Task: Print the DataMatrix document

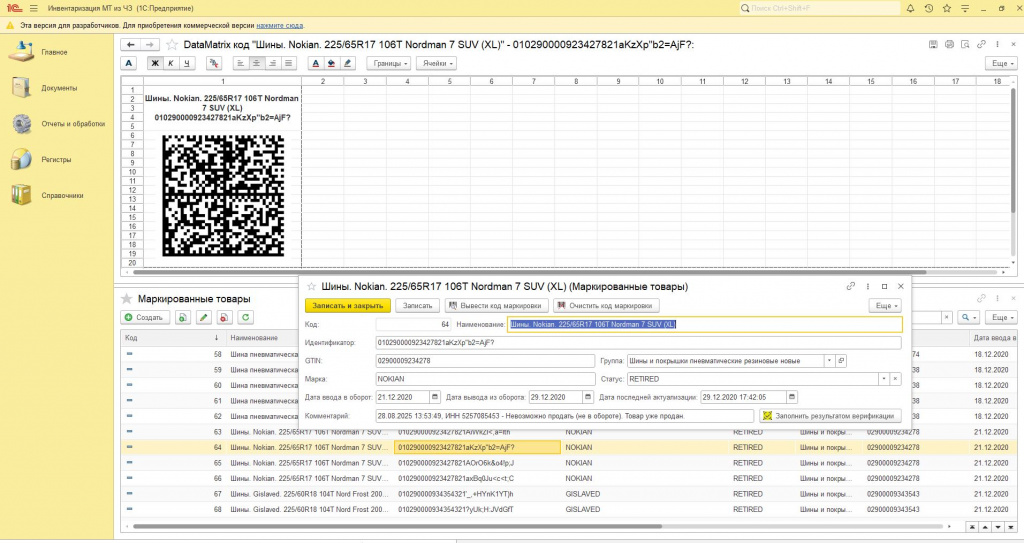Action: 949,44
